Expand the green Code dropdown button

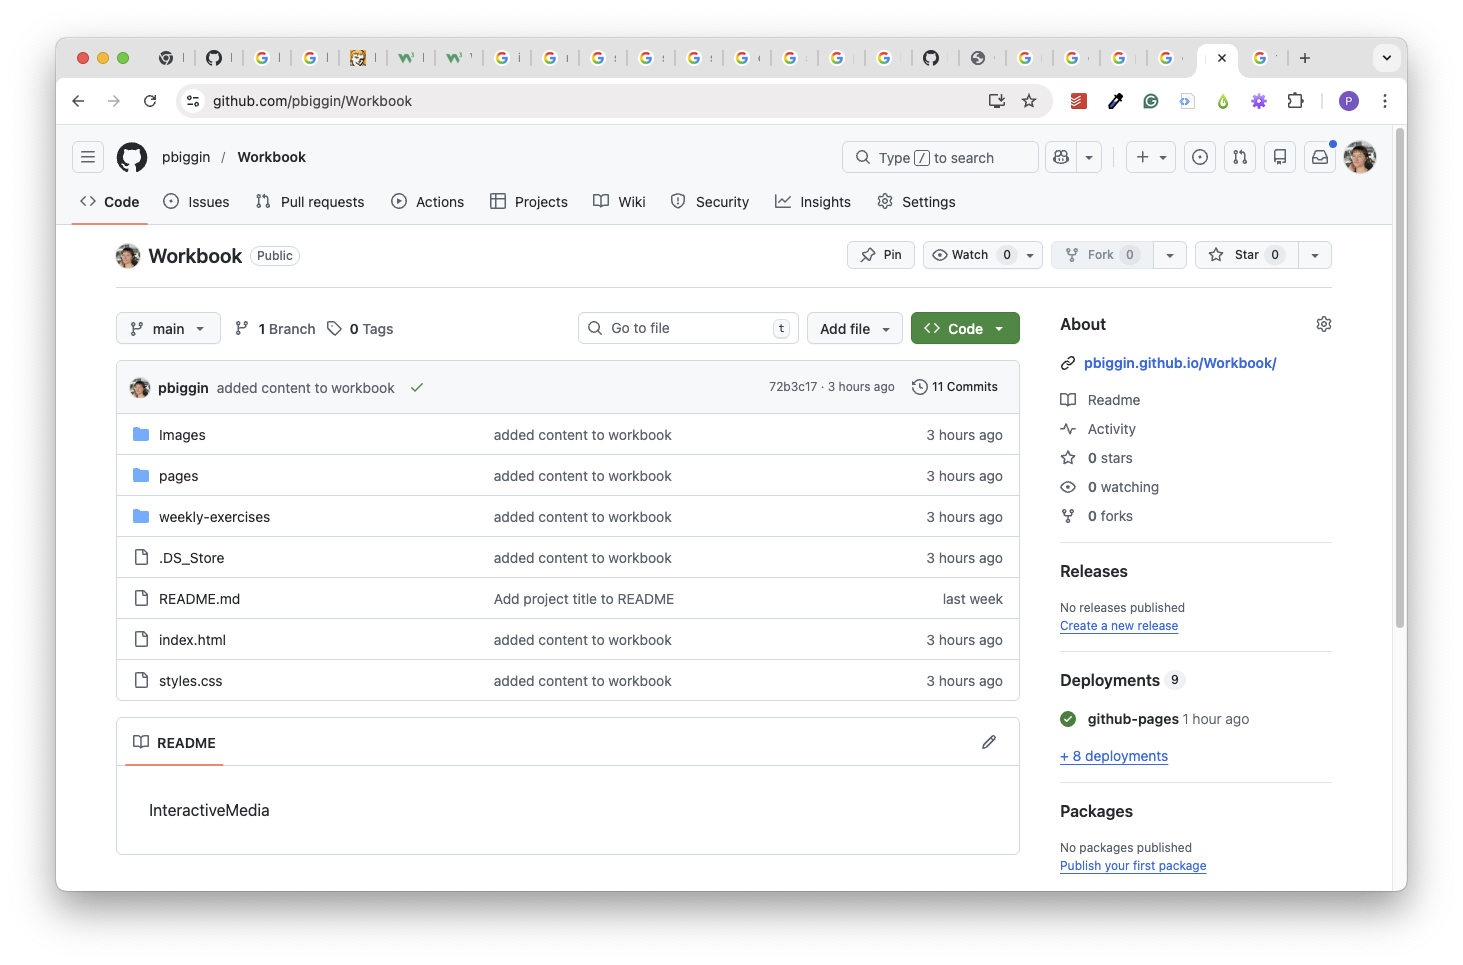tap(965, 329)
